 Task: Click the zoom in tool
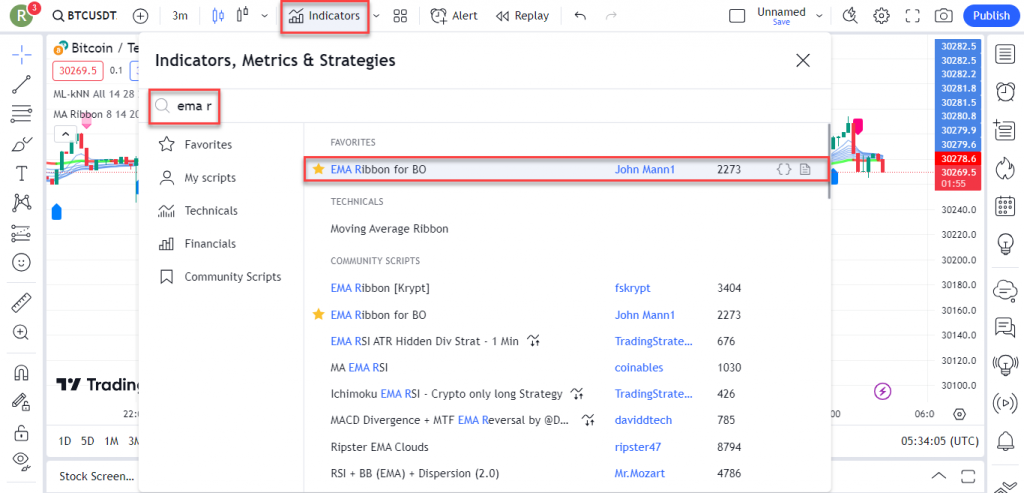pos(22,332)
